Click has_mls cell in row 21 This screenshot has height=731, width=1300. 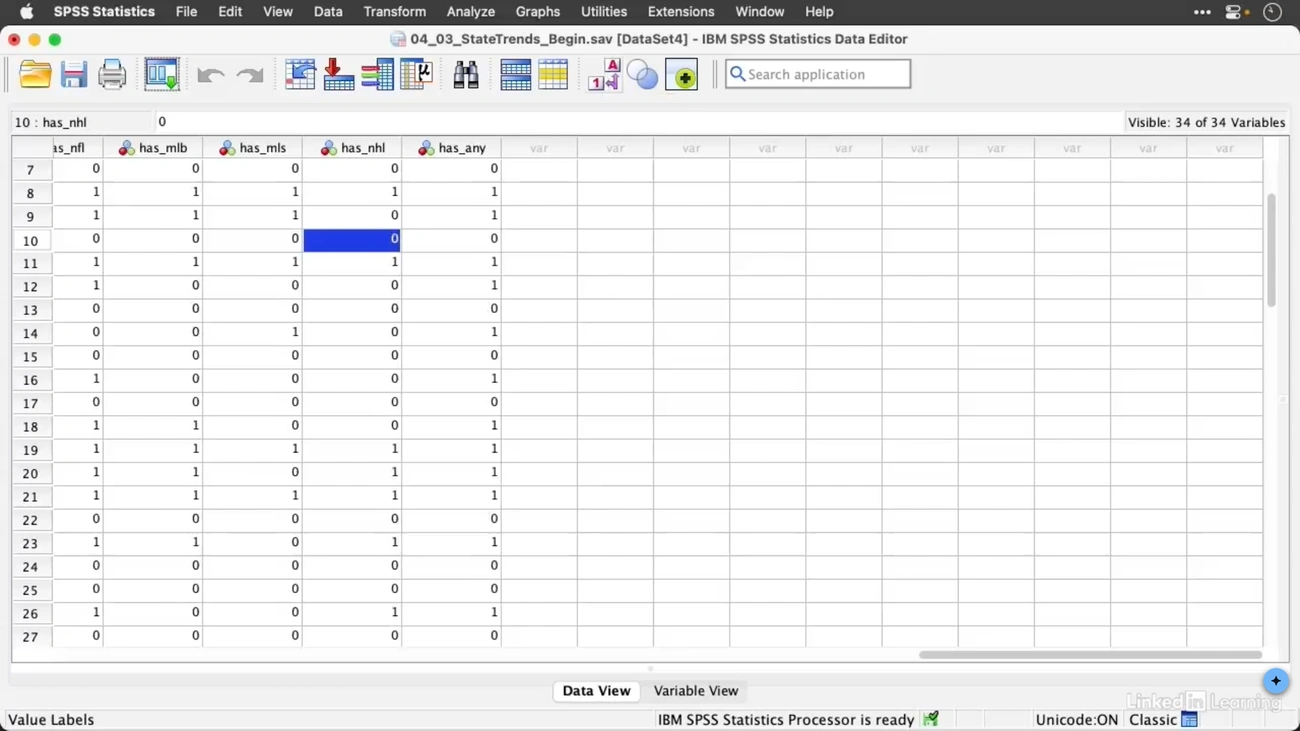(x=253, y=496)
